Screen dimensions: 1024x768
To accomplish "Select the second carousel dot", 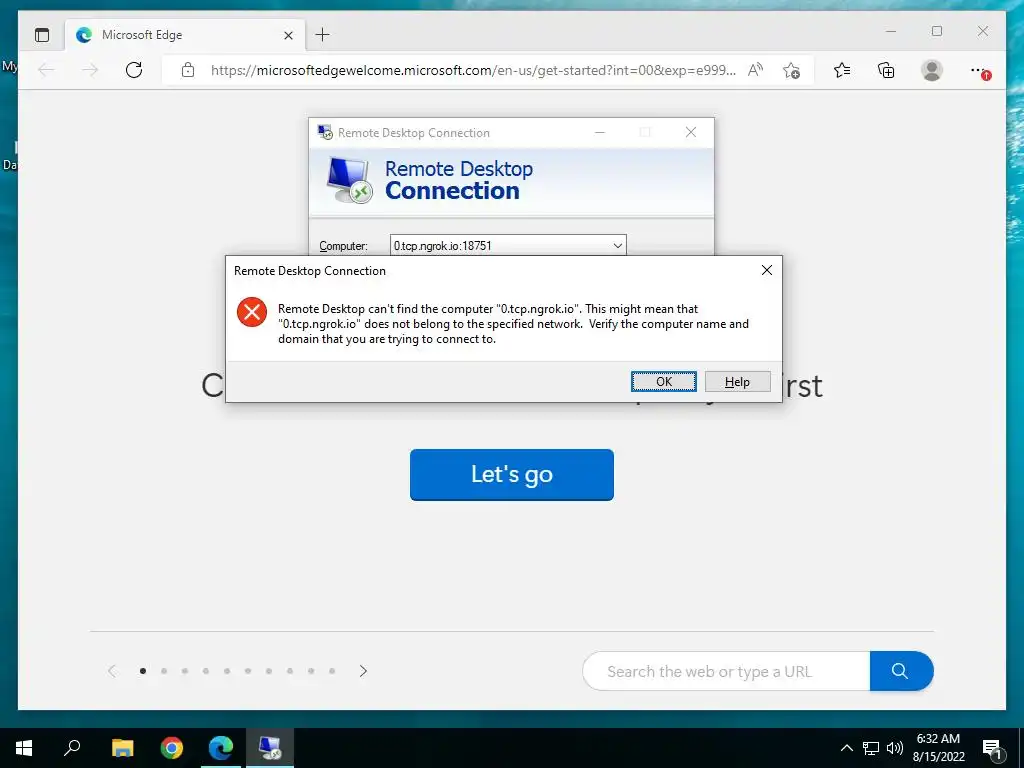I will pos(164,671).
